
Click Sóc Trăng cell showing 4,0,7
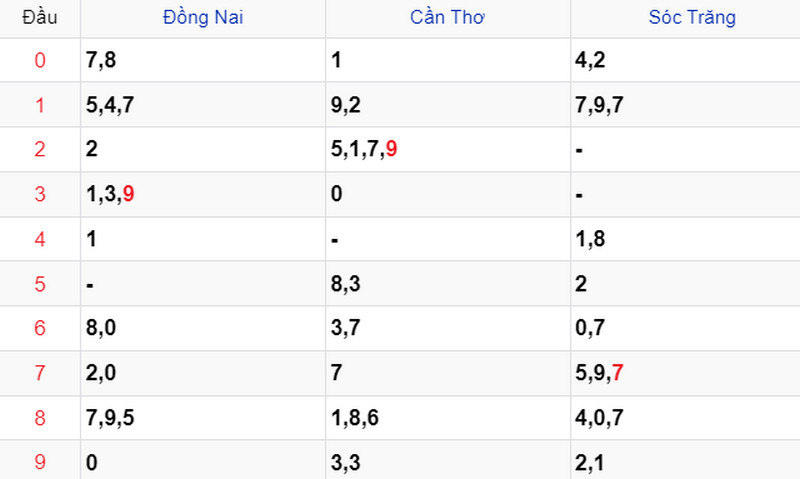tap(685, 418)
